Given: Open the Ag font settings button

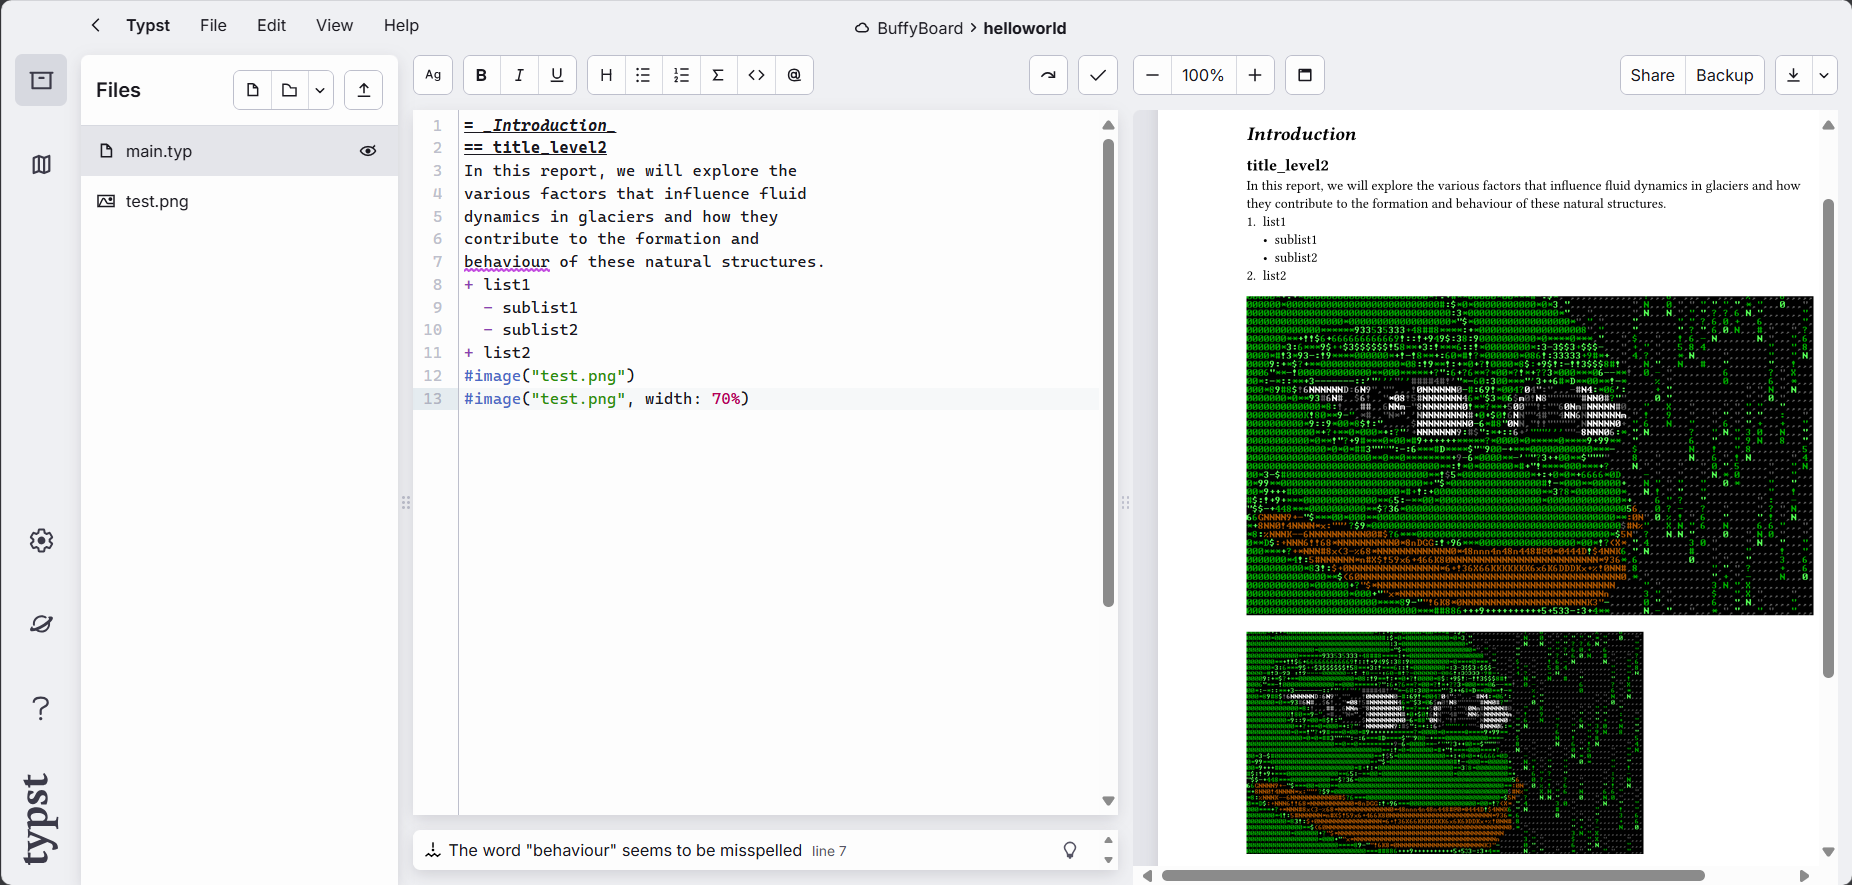Looking at the screenshot, I should pos(433,75).
